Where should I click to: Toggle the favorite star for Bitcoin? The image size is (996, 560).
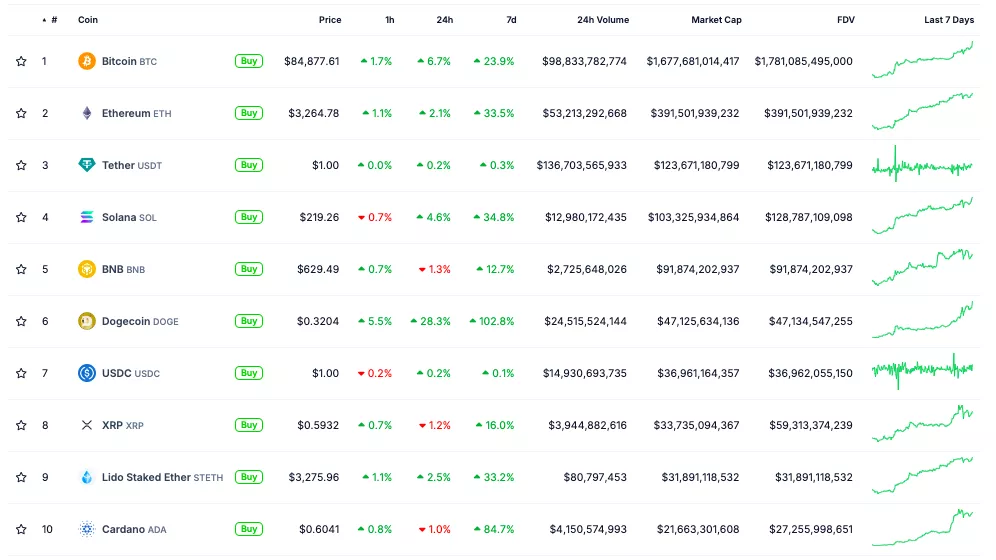tap(21, 61)
